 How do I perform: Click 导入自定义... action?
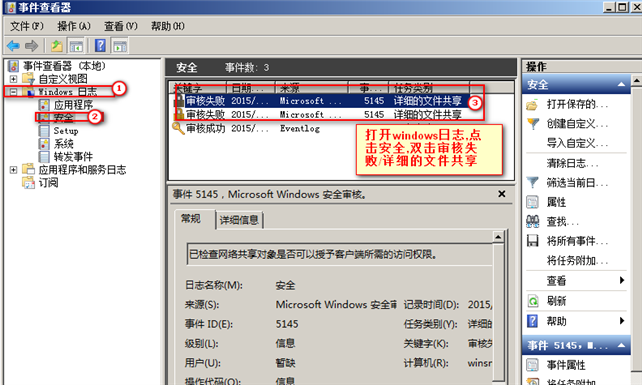(x=577, y=143)
